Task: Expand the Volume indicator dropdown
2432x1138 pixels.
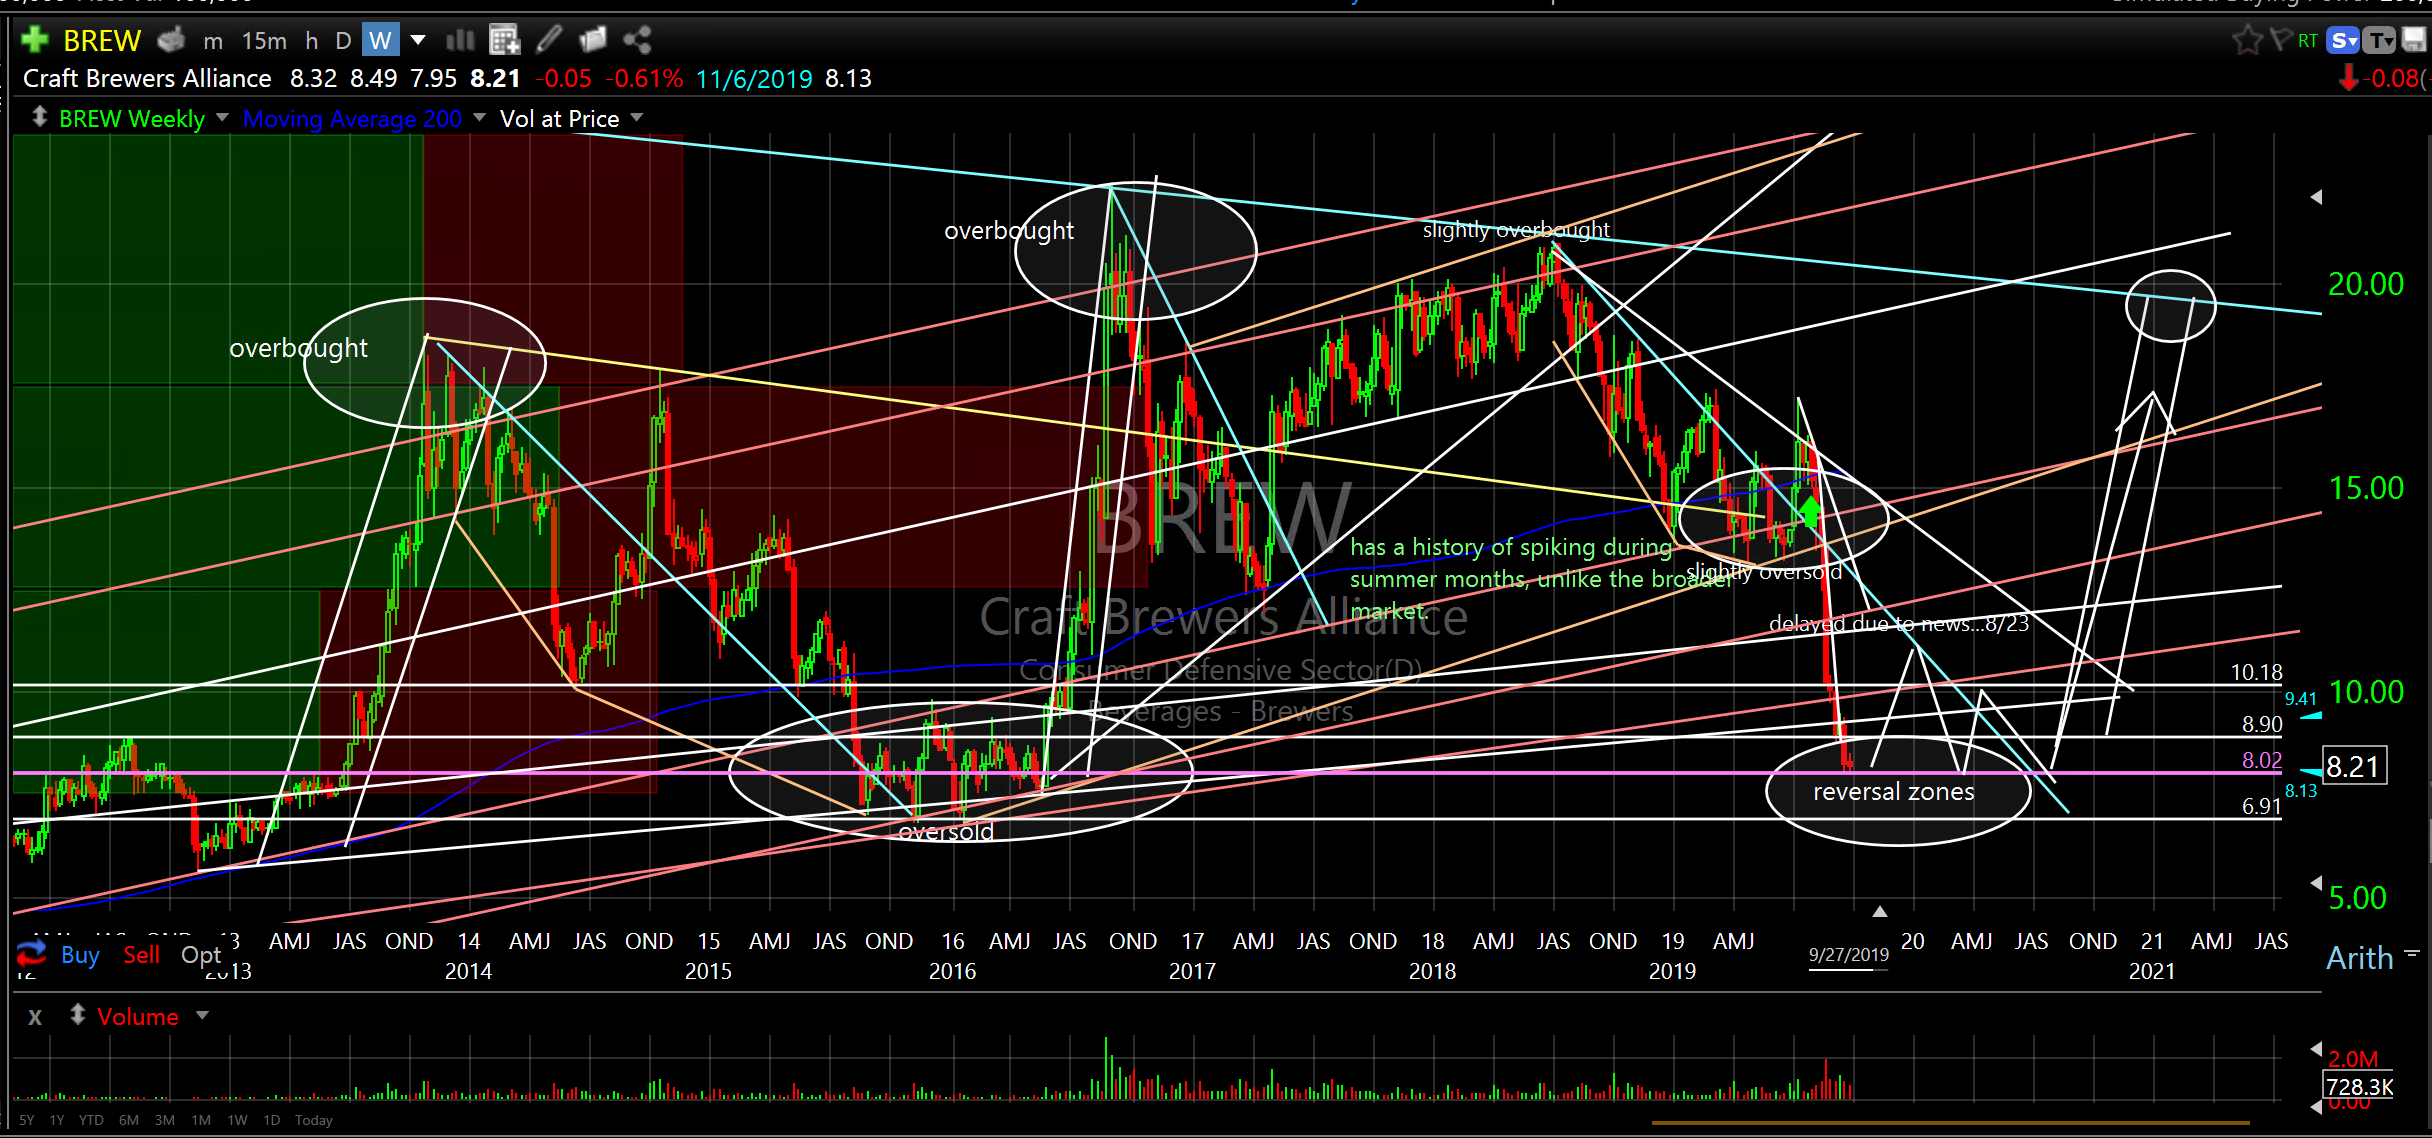Action: coord(203,1015)
